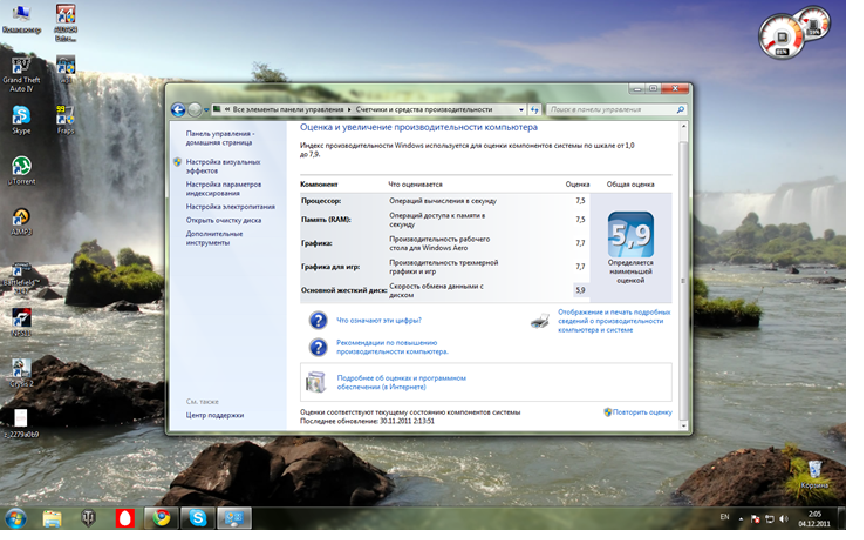Screen dimensions: 864x540
Task: Refresh the control panel address bar
Action: click(534, 110)
